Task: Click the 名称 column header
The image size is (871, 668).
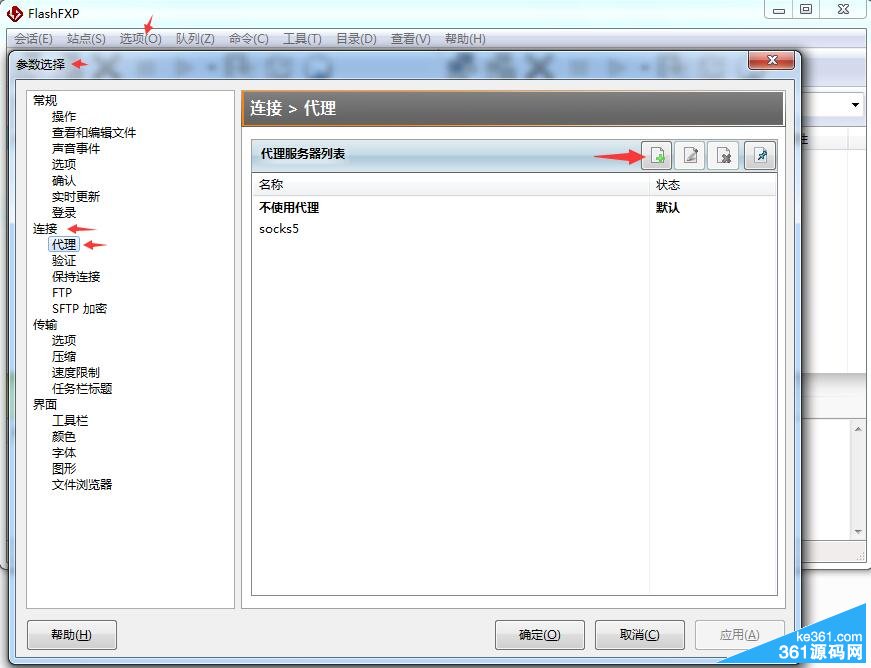Action: (451, 185)
